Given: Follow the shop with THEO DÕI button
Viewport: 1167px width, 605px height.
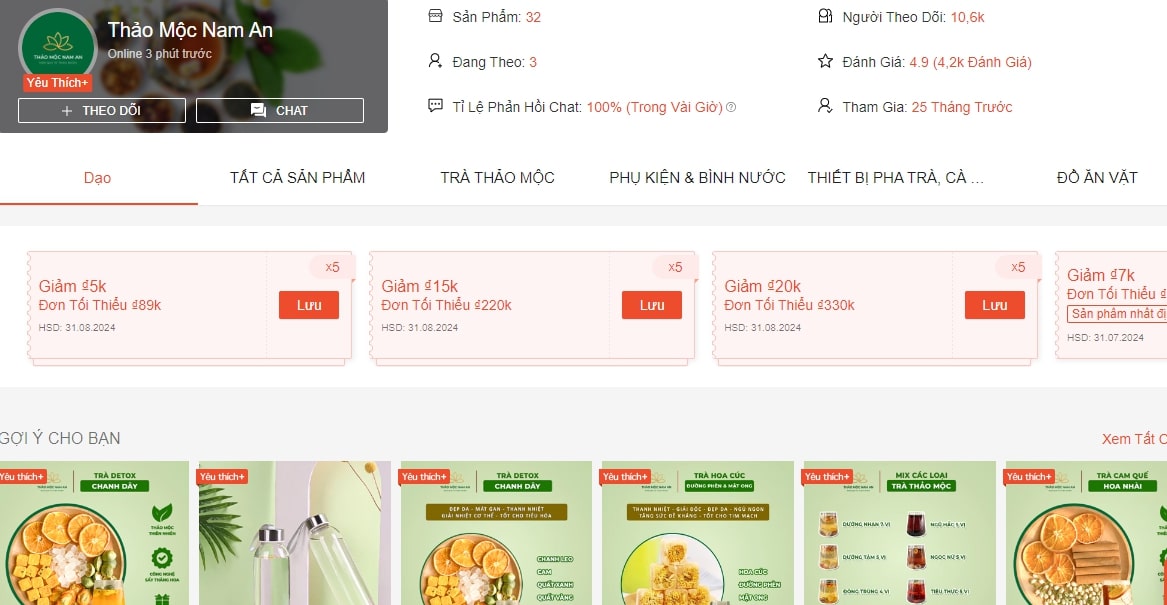Looking at the screenshot, I should point(102,110).
